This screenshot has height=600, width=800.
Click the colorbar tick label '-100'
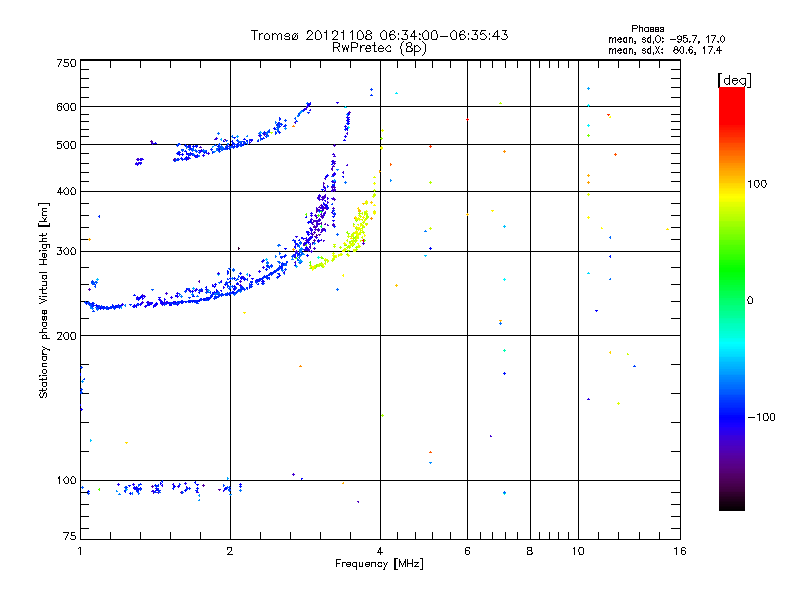[x=761, y=417]
